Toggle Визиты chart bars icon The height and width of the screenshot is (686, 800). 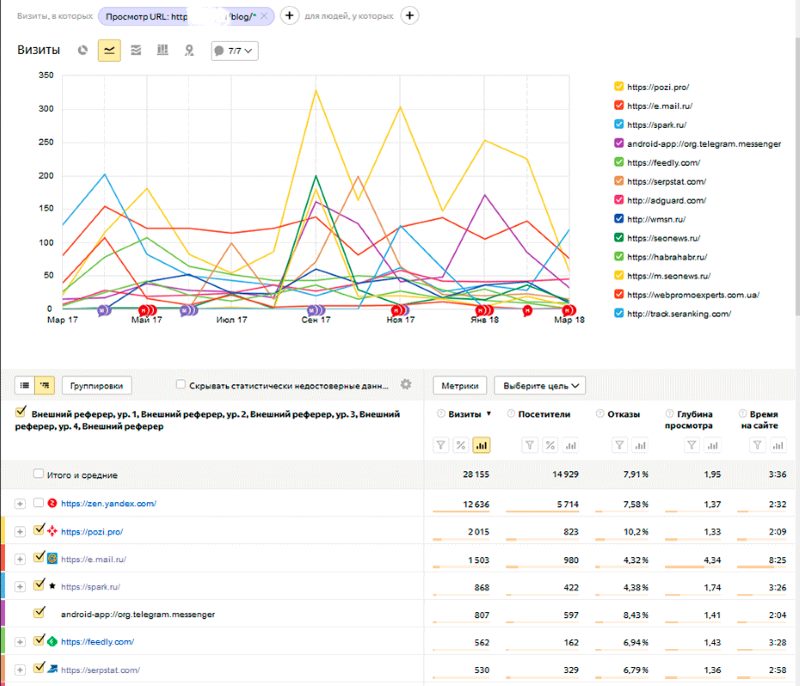(x=481, y=445)
